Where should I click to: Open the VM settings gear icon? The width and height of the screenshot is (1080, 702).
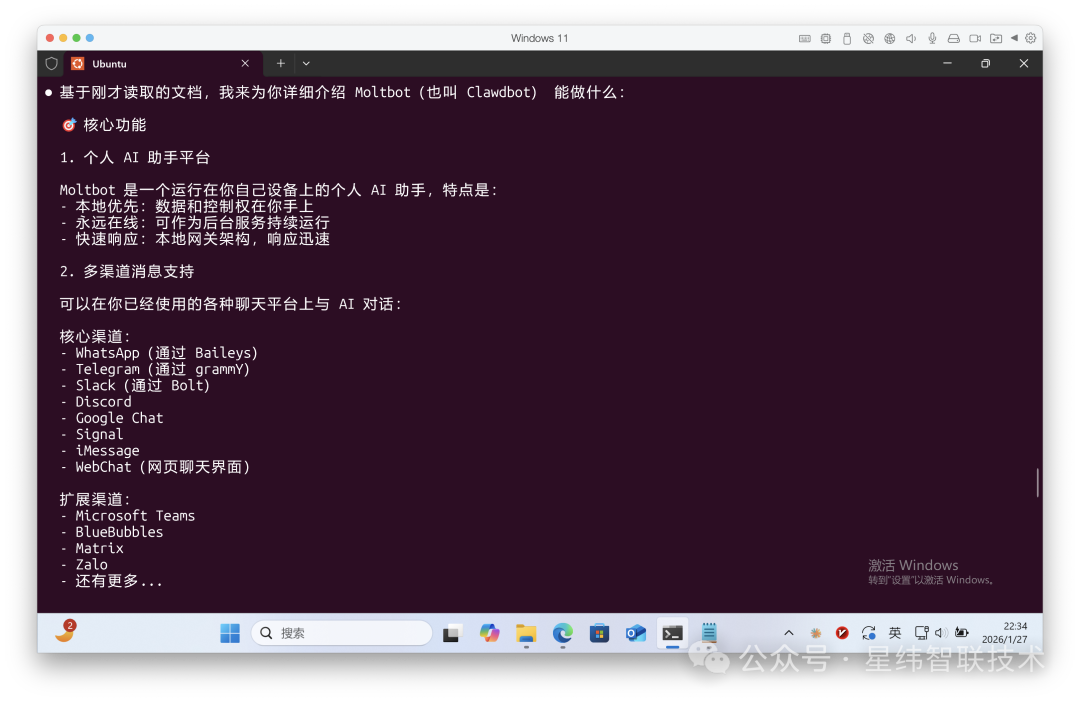(1031, 38)
